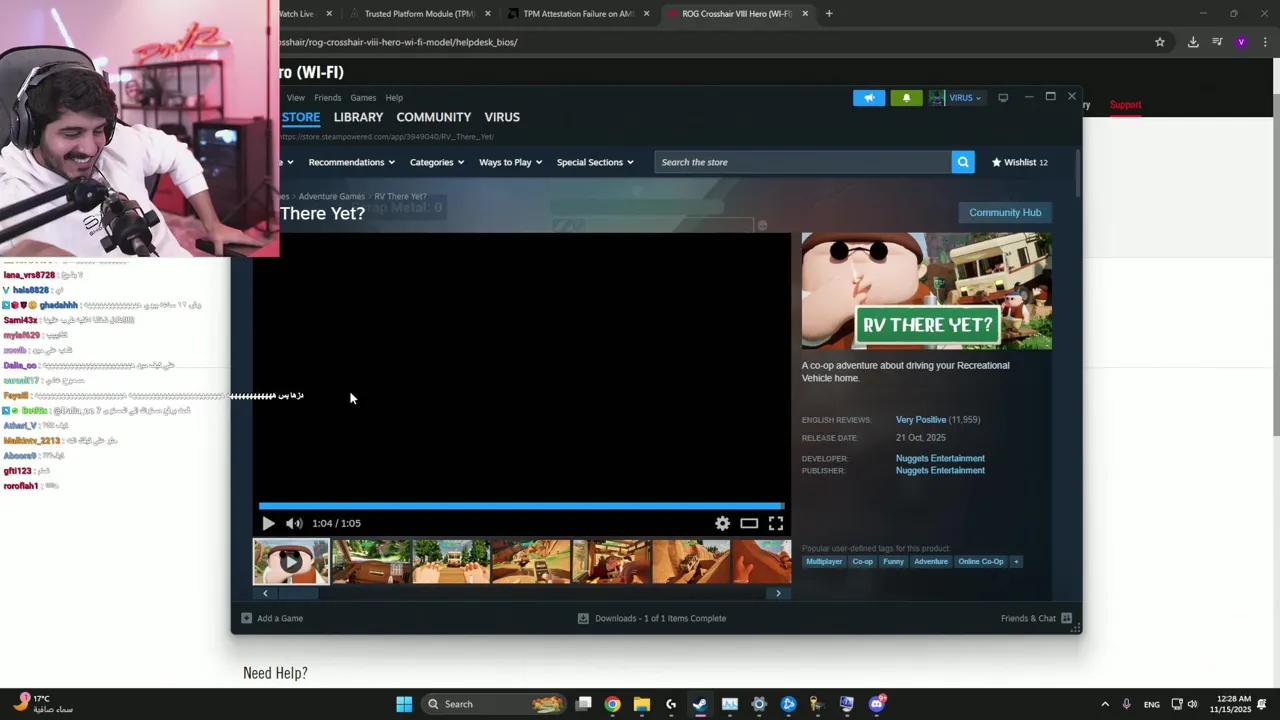Select the second media strip thumbnail

(x=371, y=561)
